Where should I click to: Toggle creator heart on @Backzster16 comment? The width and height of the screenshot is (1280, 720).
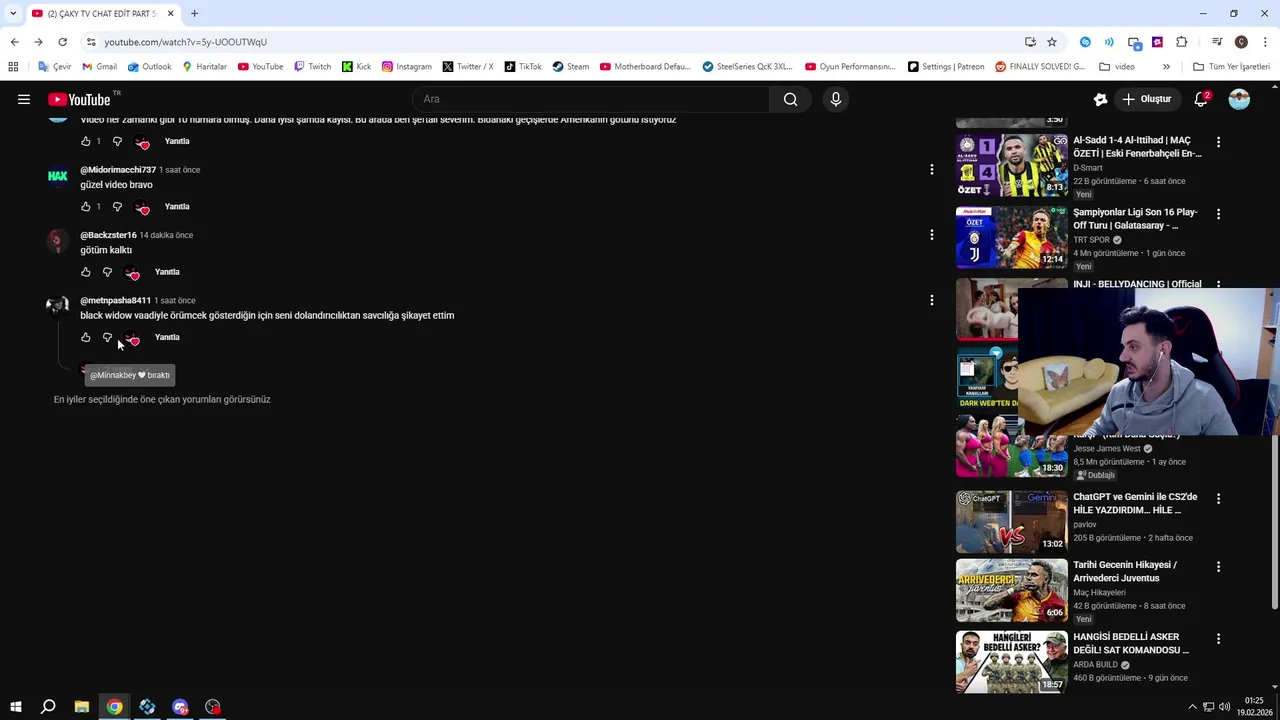[132, 273]
